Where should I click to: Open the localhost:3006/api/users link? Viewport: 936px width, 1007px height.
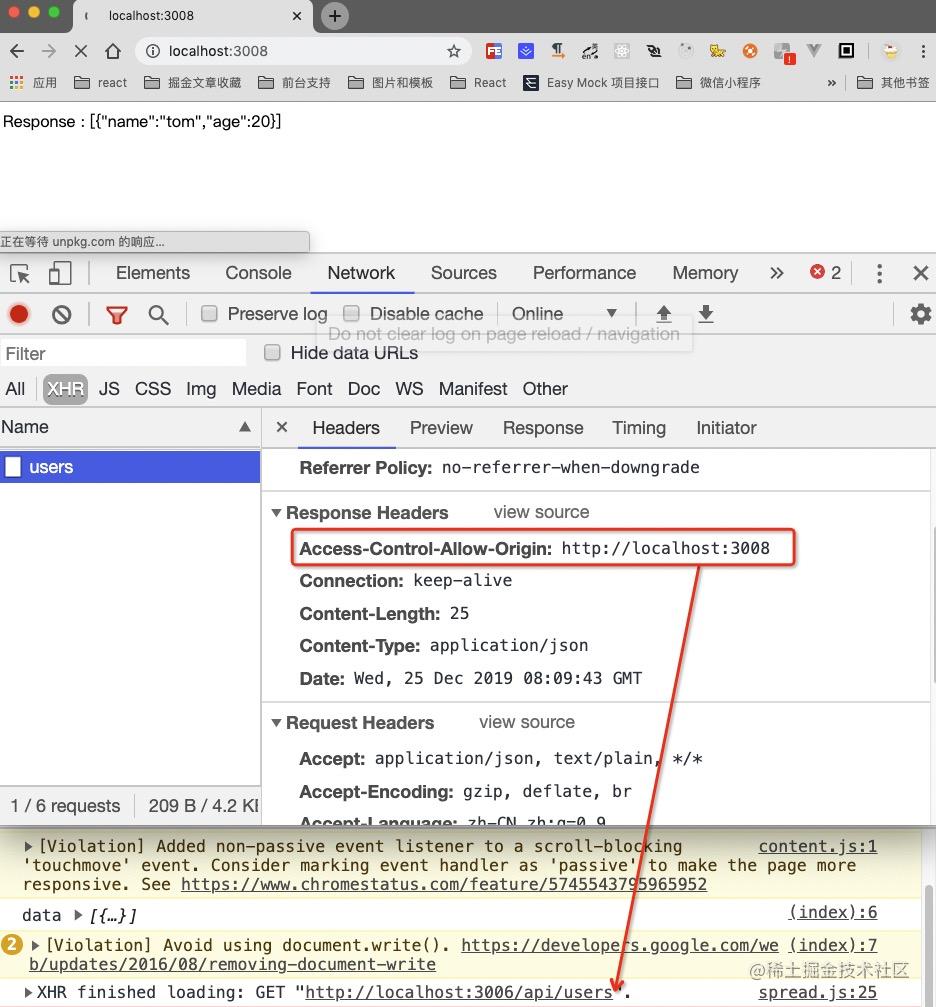click(459, 992)
